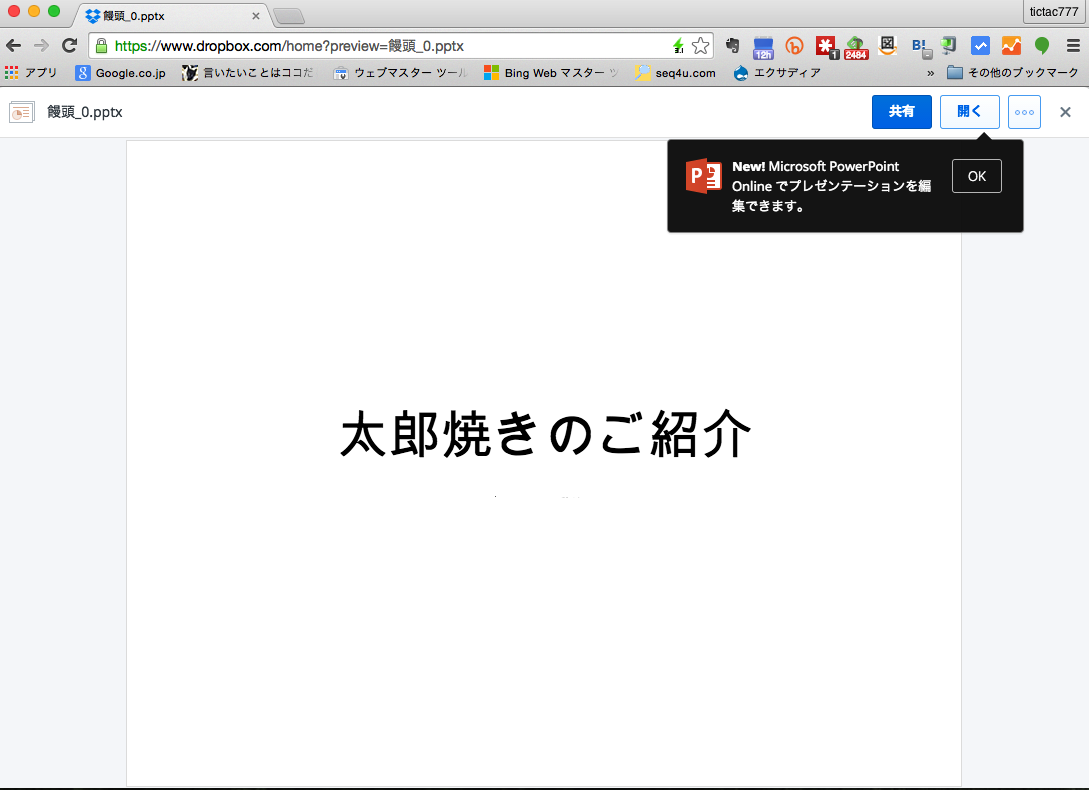Open the green Hangouts extension icon

[x=1042, y=46]
